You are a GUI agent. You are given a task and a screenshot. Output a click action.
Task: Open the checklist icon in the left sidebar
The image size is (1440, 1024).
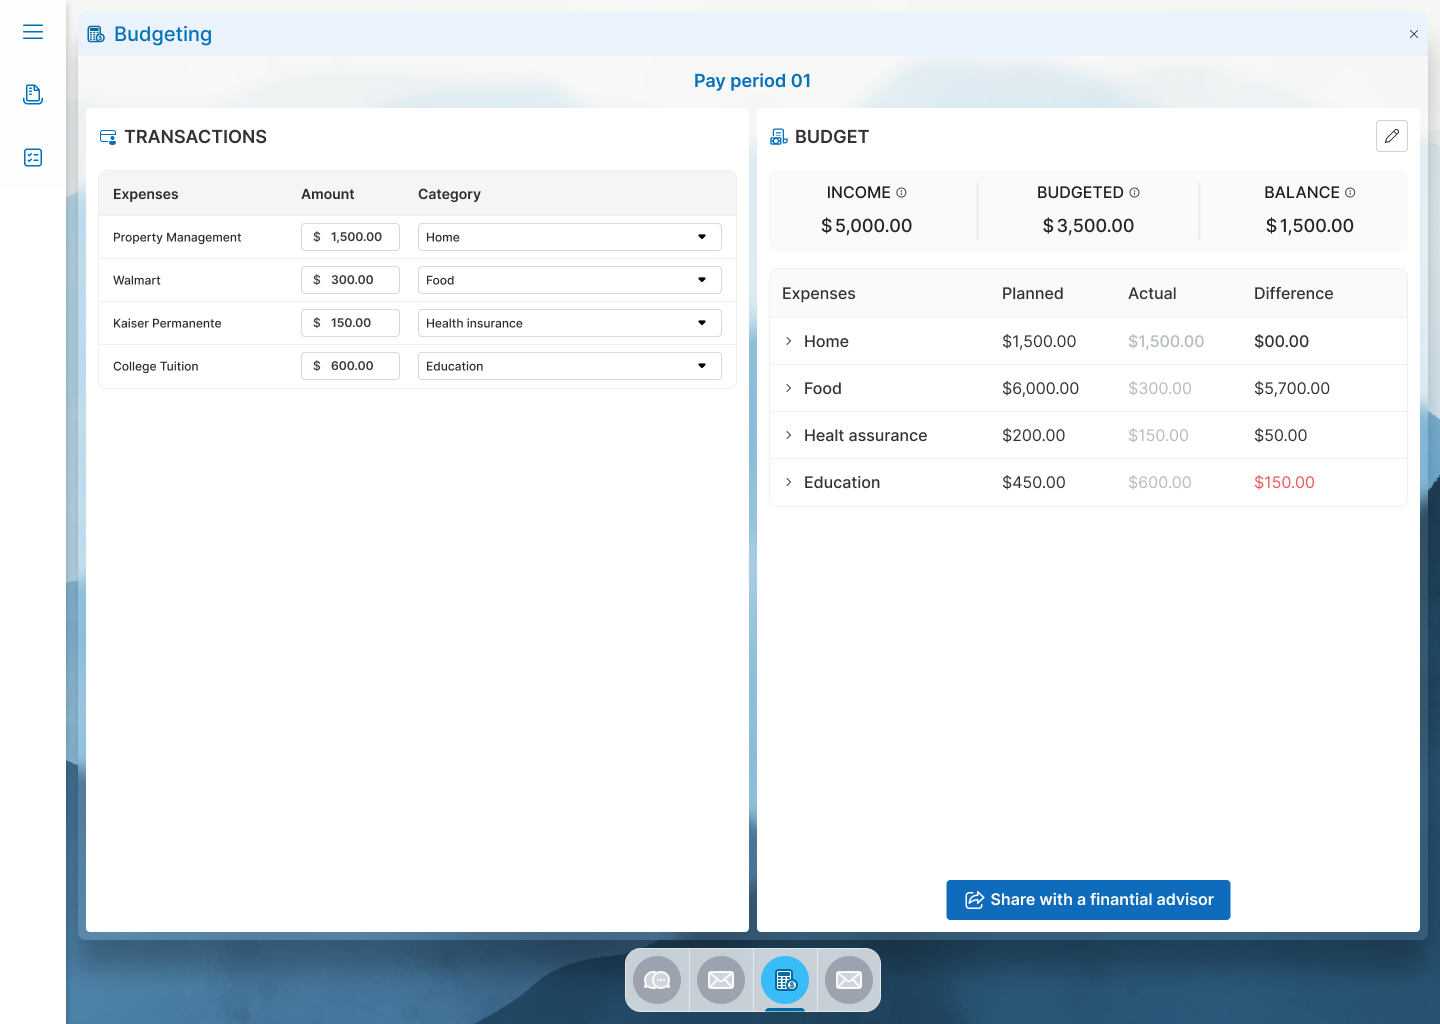pos(33,157)
